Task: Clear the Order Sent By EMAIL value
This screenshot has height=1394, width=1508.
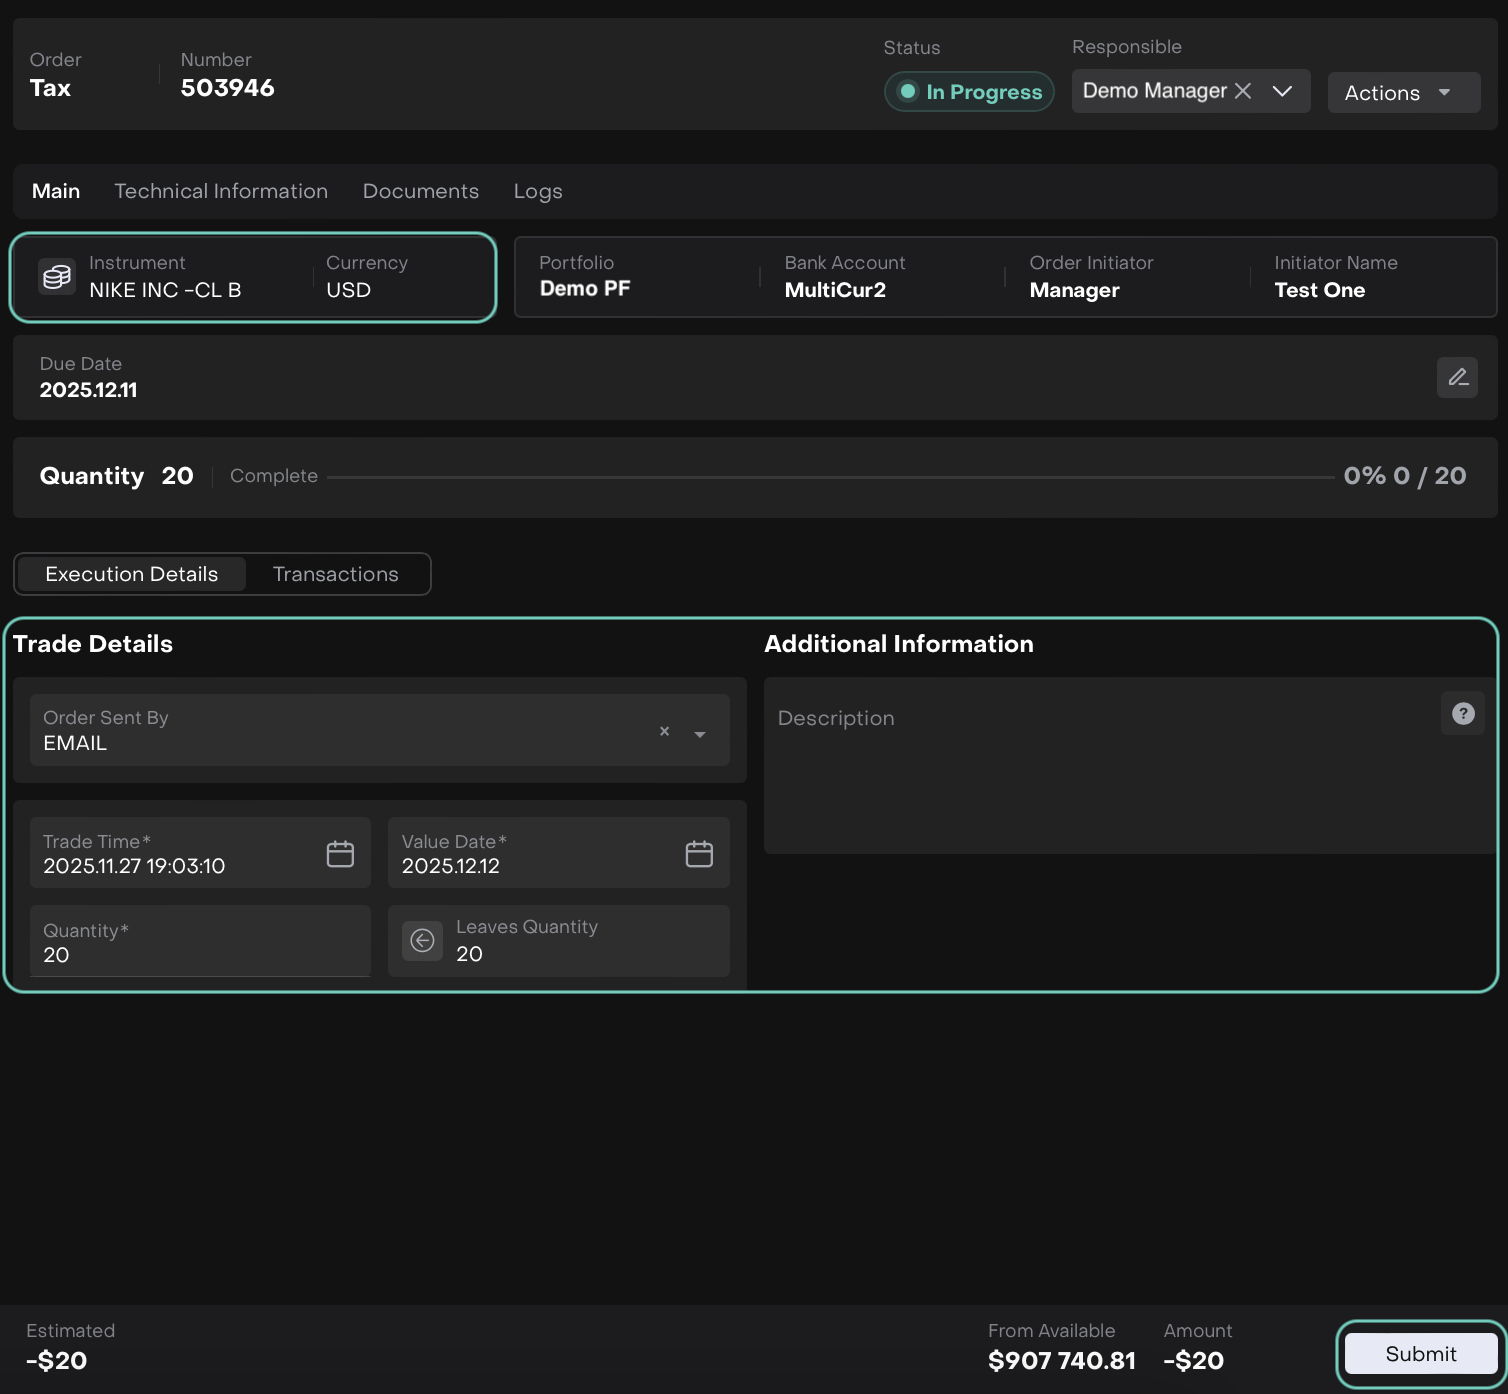Action: [x=664, y=732]
